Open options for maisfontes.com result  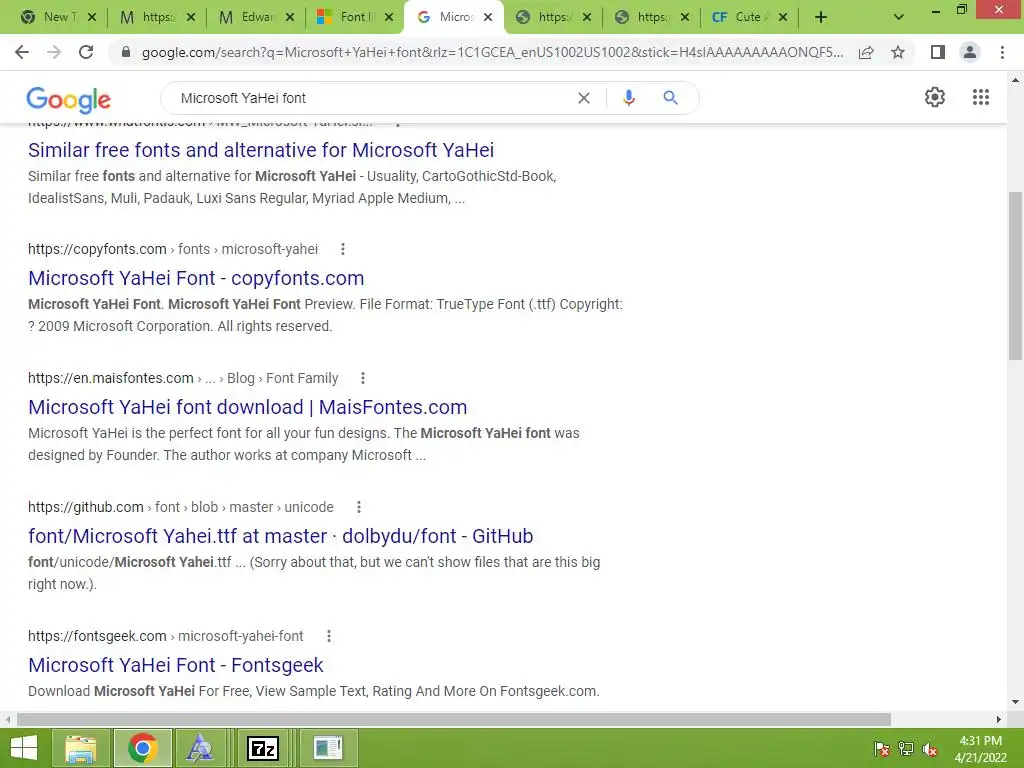(363, 378)
